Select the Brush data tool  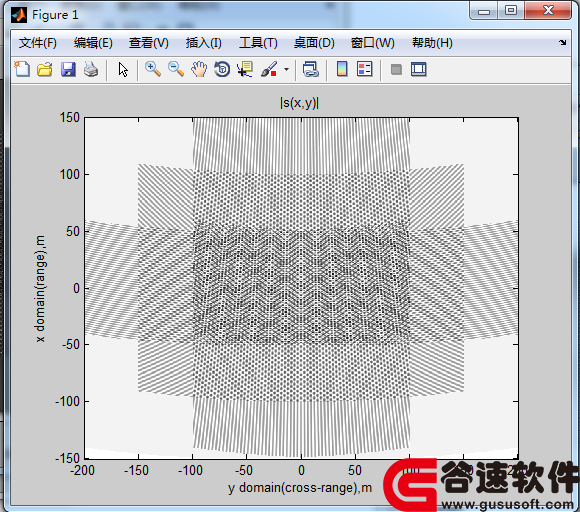(x=269, y=69)
